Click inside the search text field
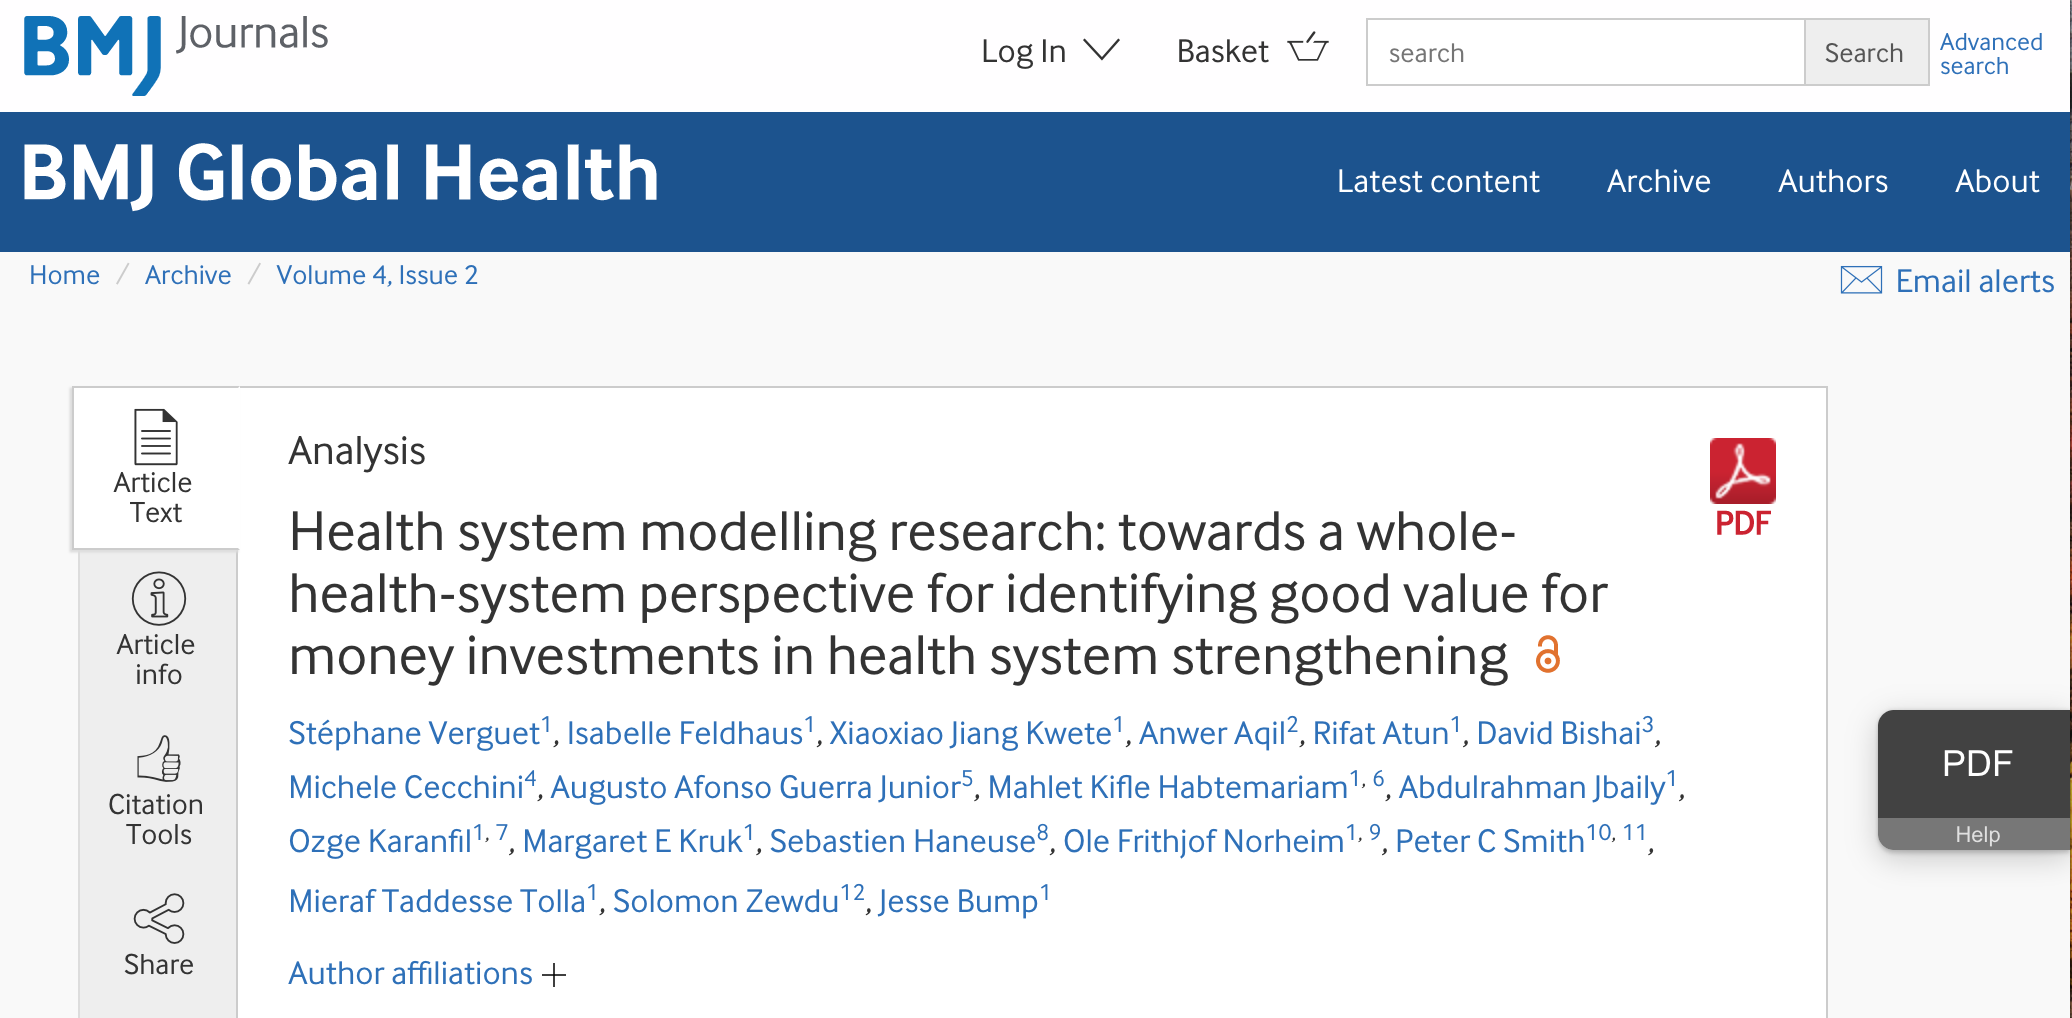 pos(1585,53)
